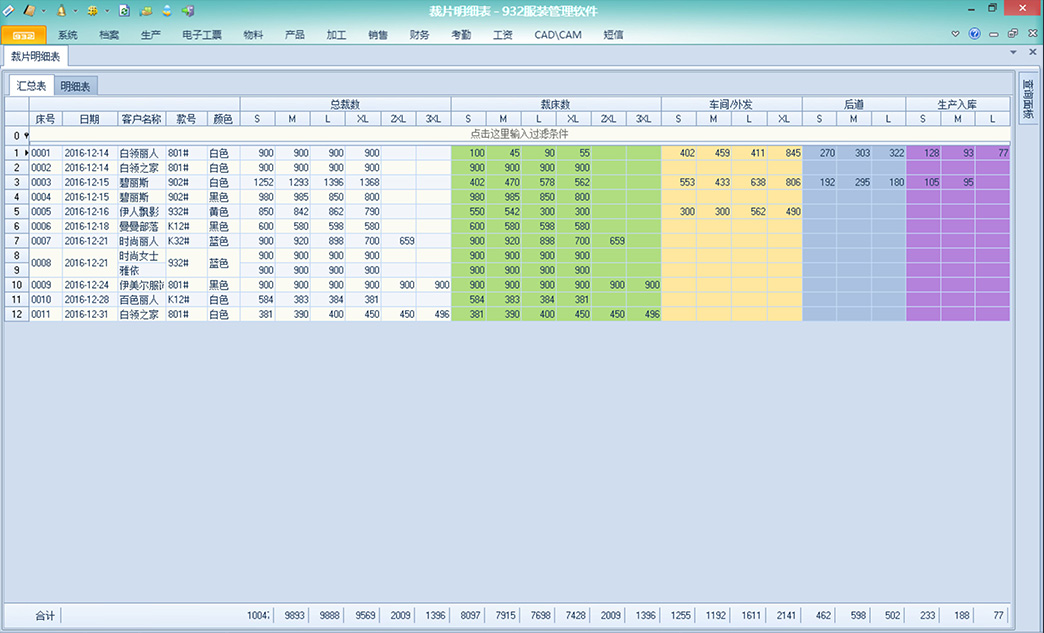Click the green exit arrow icon

(187, 9)
